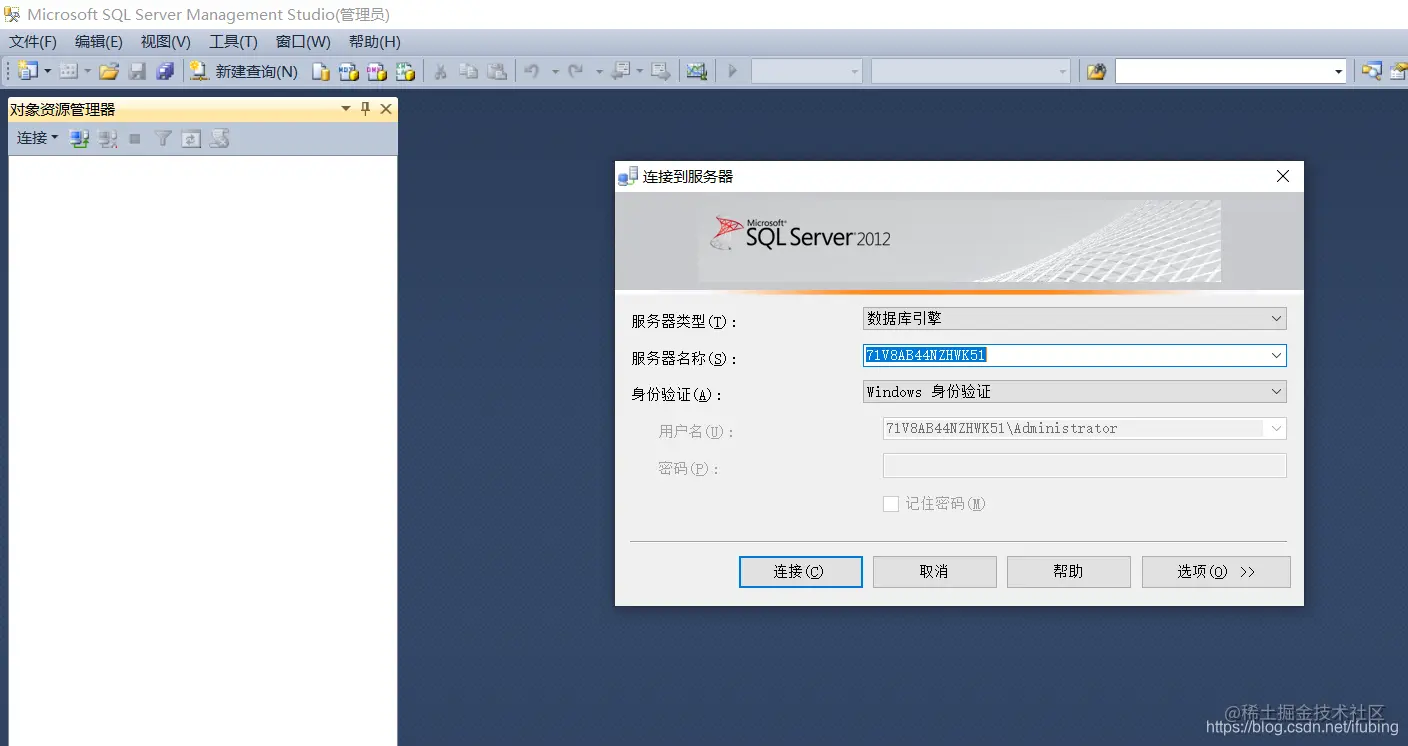Screen dimensions: 1408x746
Task: Open the Redo history dropdown arrow
Action: pos(599,71)
